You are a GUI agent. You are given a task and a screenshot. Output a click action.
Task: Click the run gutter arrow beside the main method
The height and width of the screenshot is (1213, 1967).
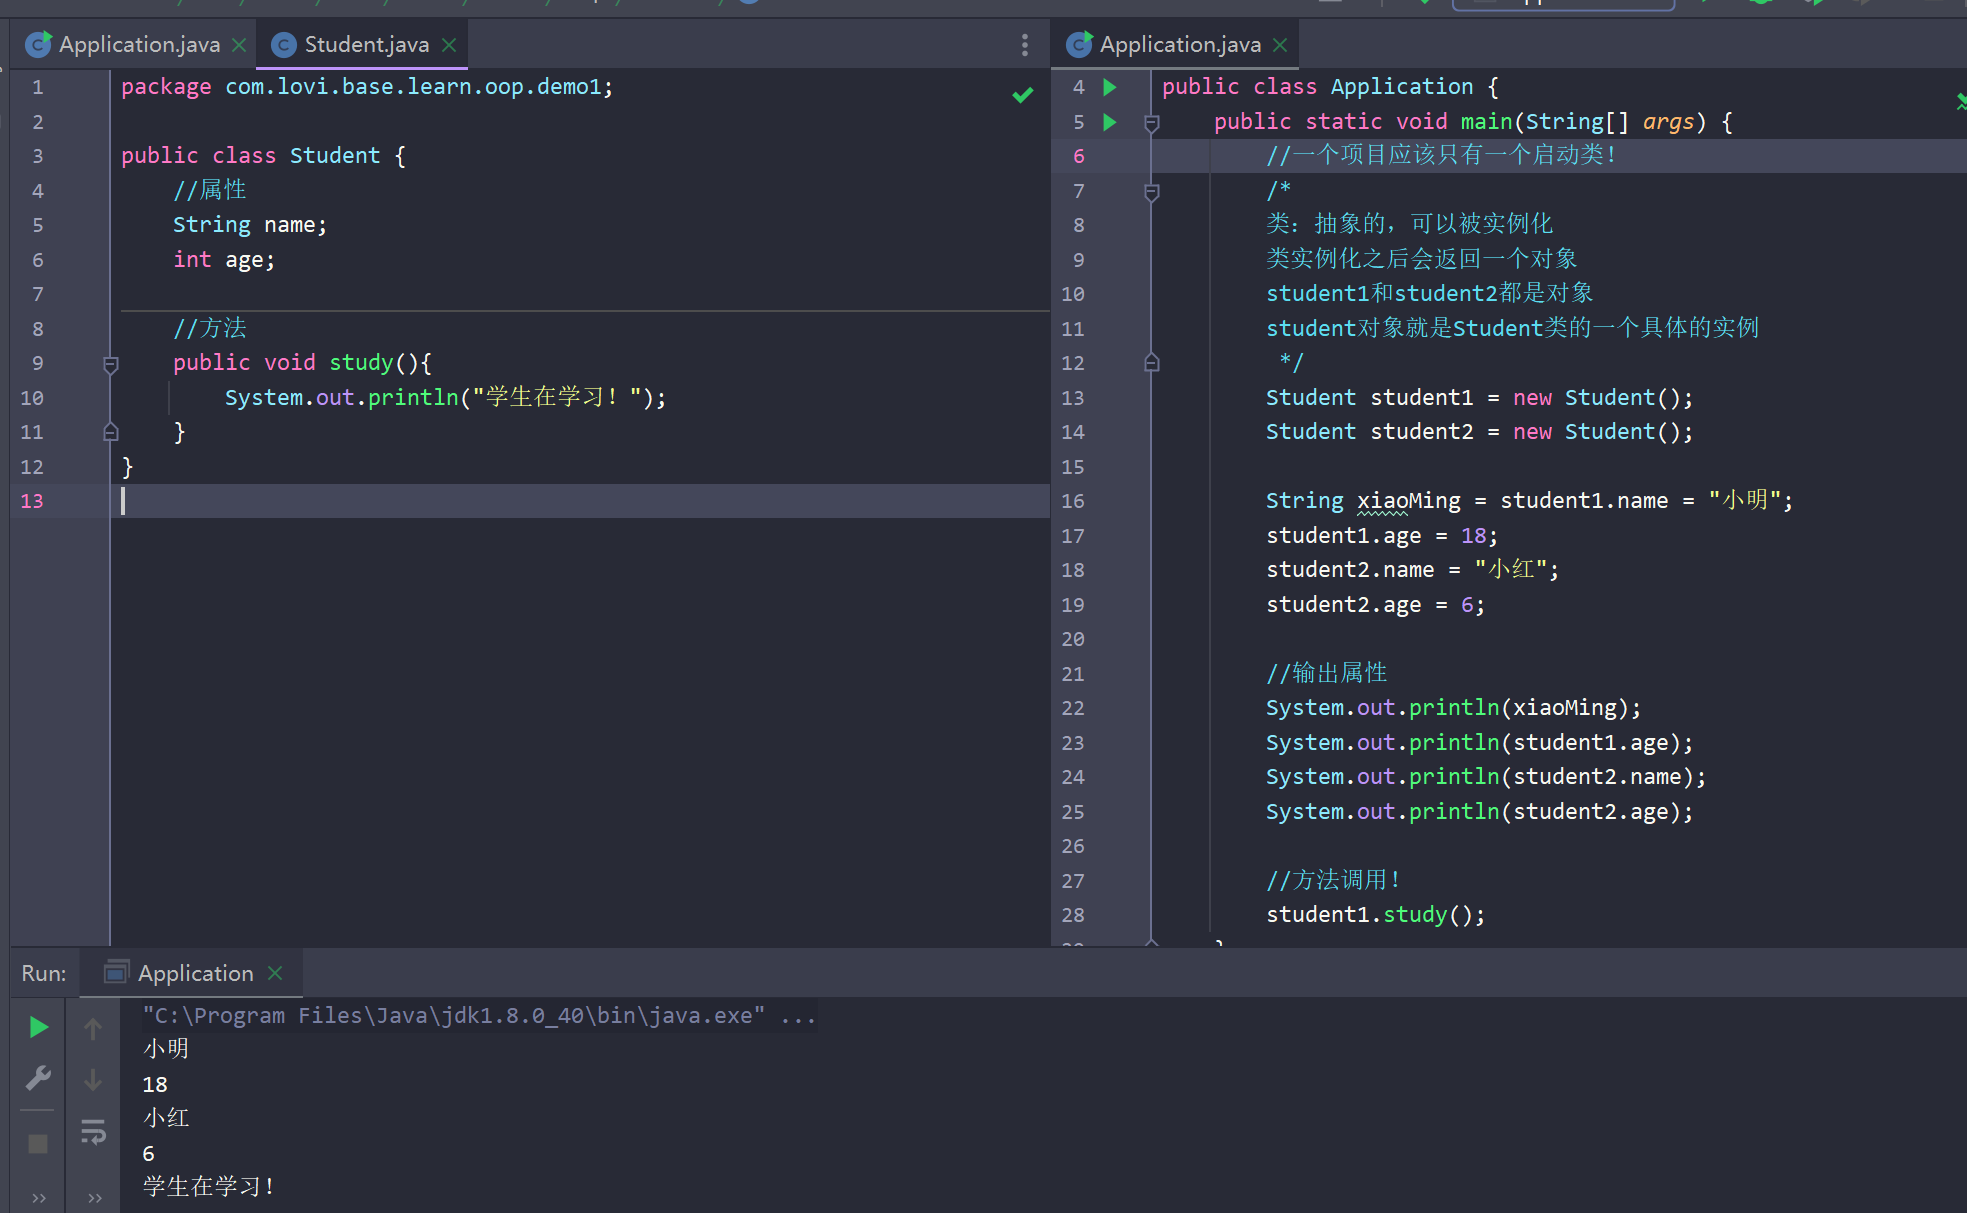tap(1109, 122)
